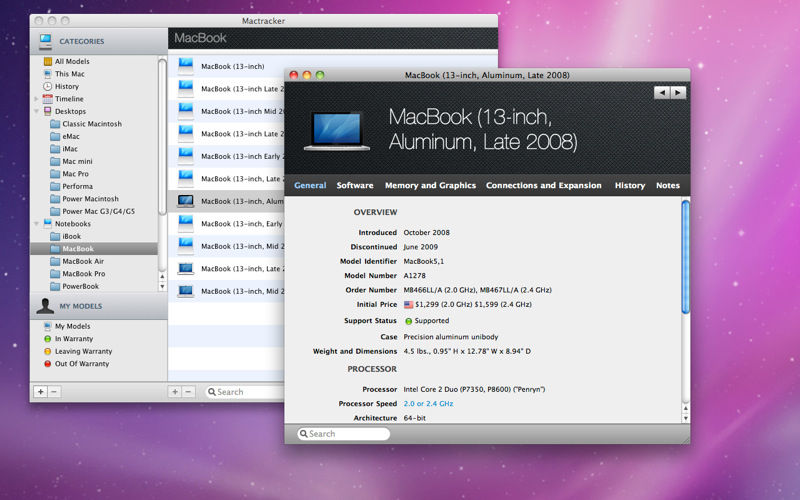The height and width of the screenshot is (500, 800).
Task: Select the MacBook folder in sidebar
Action: pyautogui.click(x=94, y=248)
